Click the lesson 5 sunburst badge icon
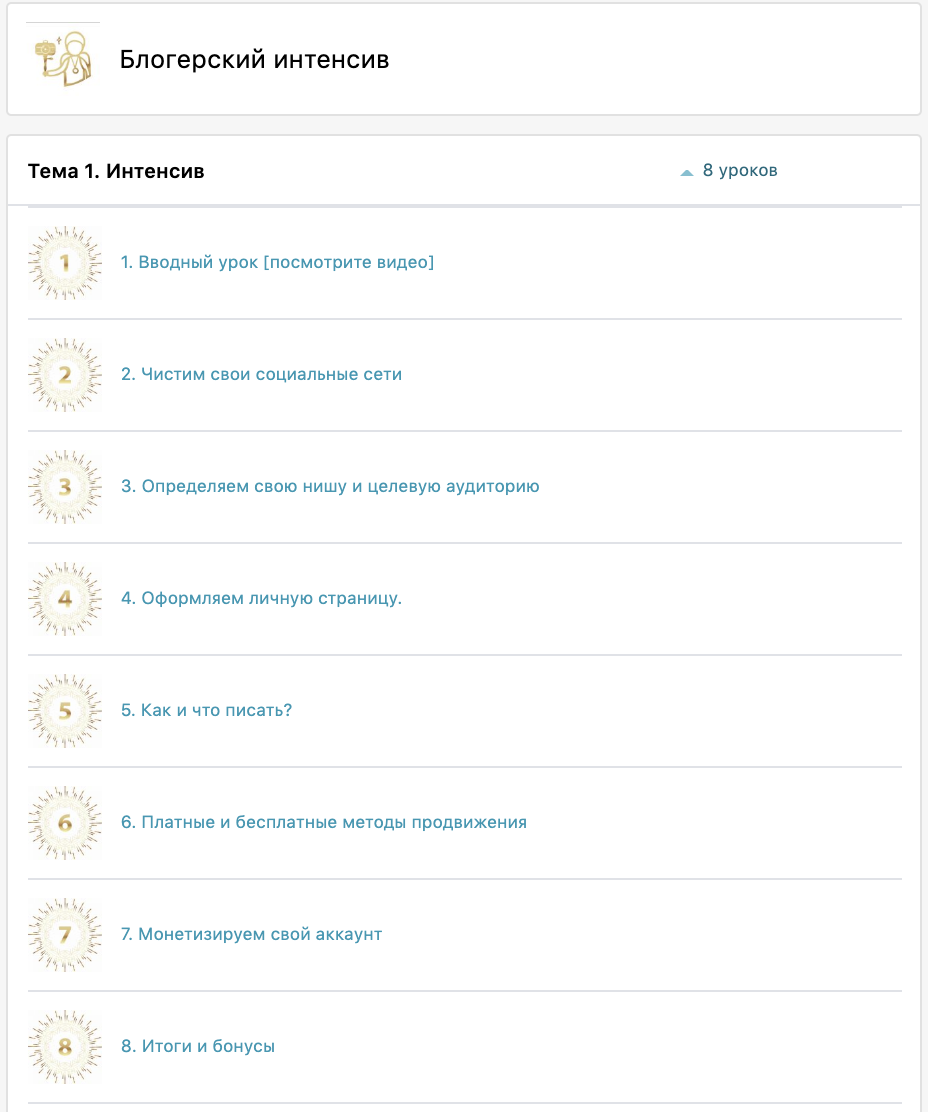This screenshot has width=928, height=1112. pyautogui.click(x=65, y=711)
